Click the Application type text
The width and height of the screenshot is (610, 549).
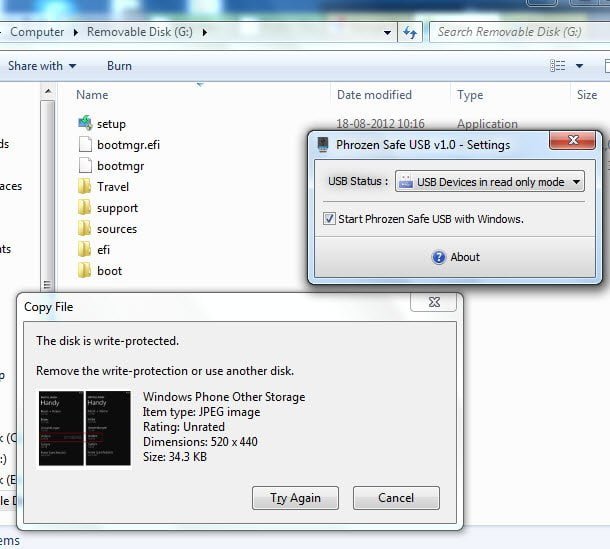487,124
